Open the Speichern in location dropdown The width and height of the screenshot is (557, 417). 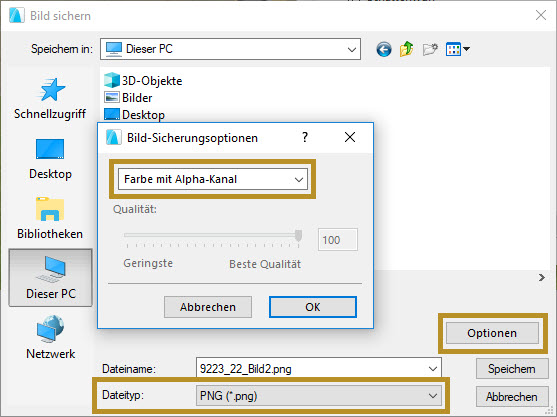tap(231, 49)
